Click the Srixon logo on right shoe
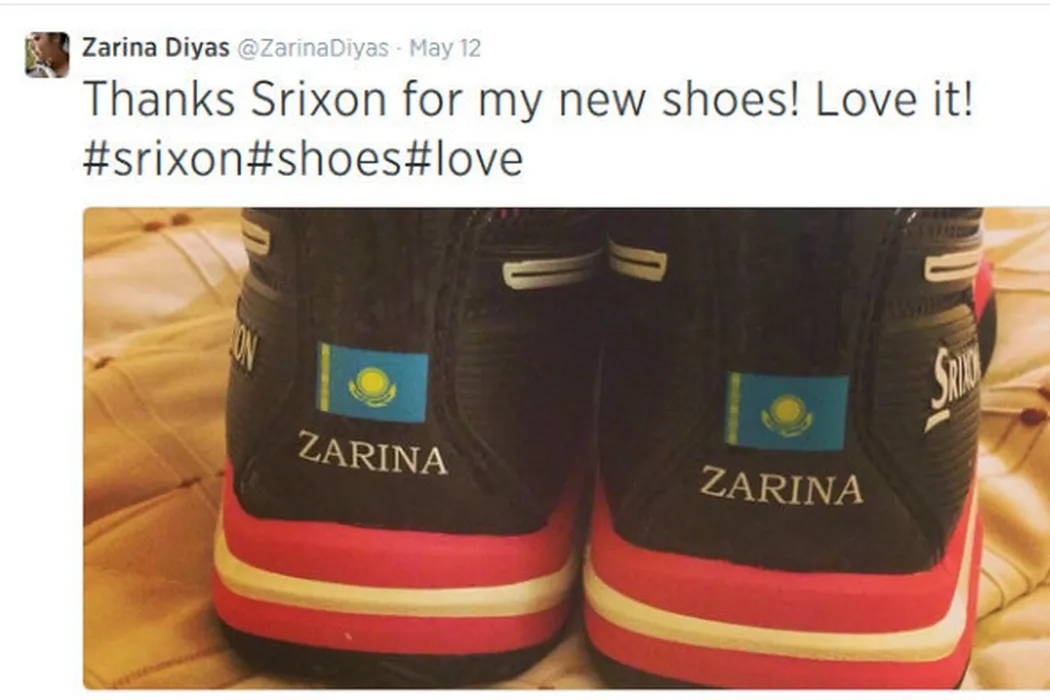Viewport: 1050px width, 700px height. click(954, 387)
